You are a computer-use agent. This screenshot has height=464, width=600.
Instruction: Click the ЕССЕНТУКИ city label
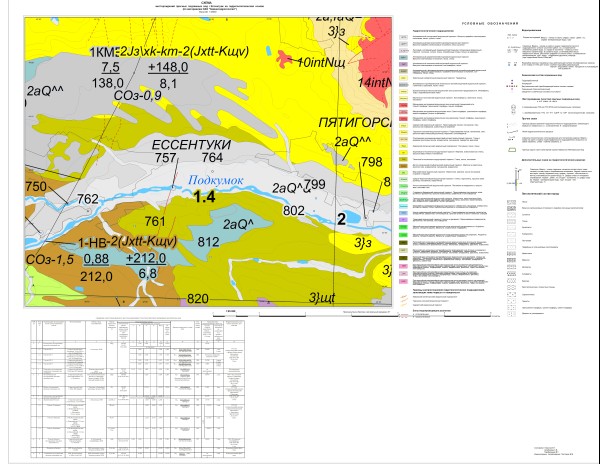[191, 145]
